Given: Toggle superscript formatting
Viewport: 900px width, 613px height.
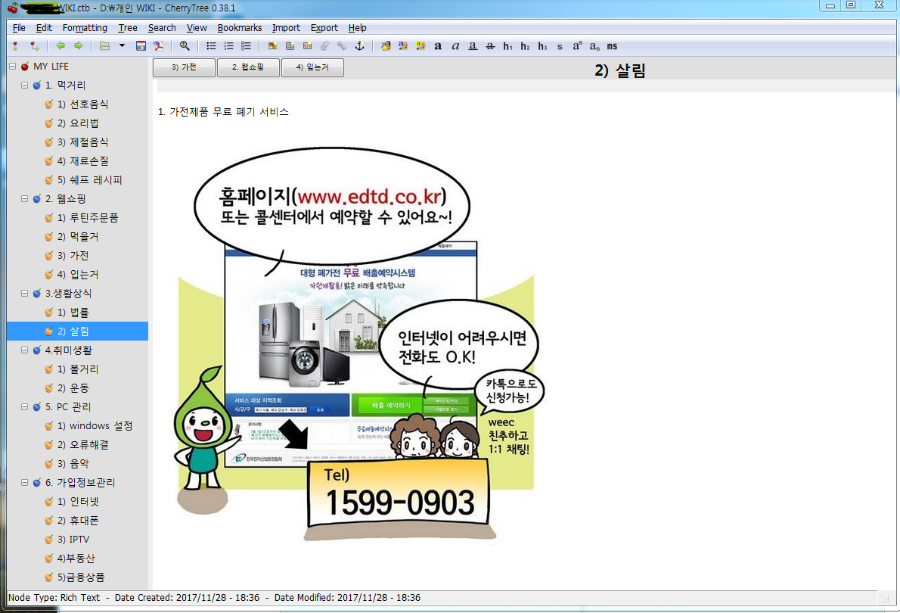Looking at the screenshot, I should (577, 46).
